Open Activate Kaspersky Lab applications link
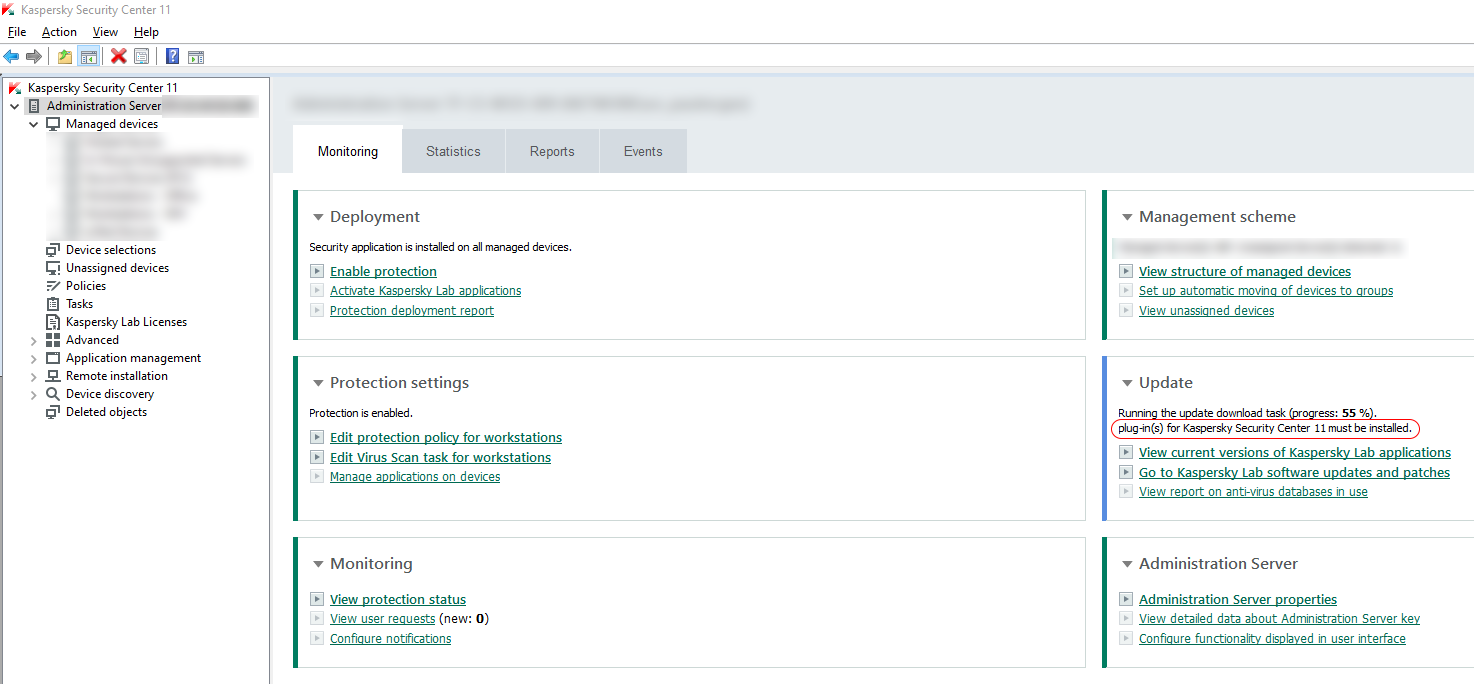The width and height of the screenshot is (1474, 684). [425, 291]
